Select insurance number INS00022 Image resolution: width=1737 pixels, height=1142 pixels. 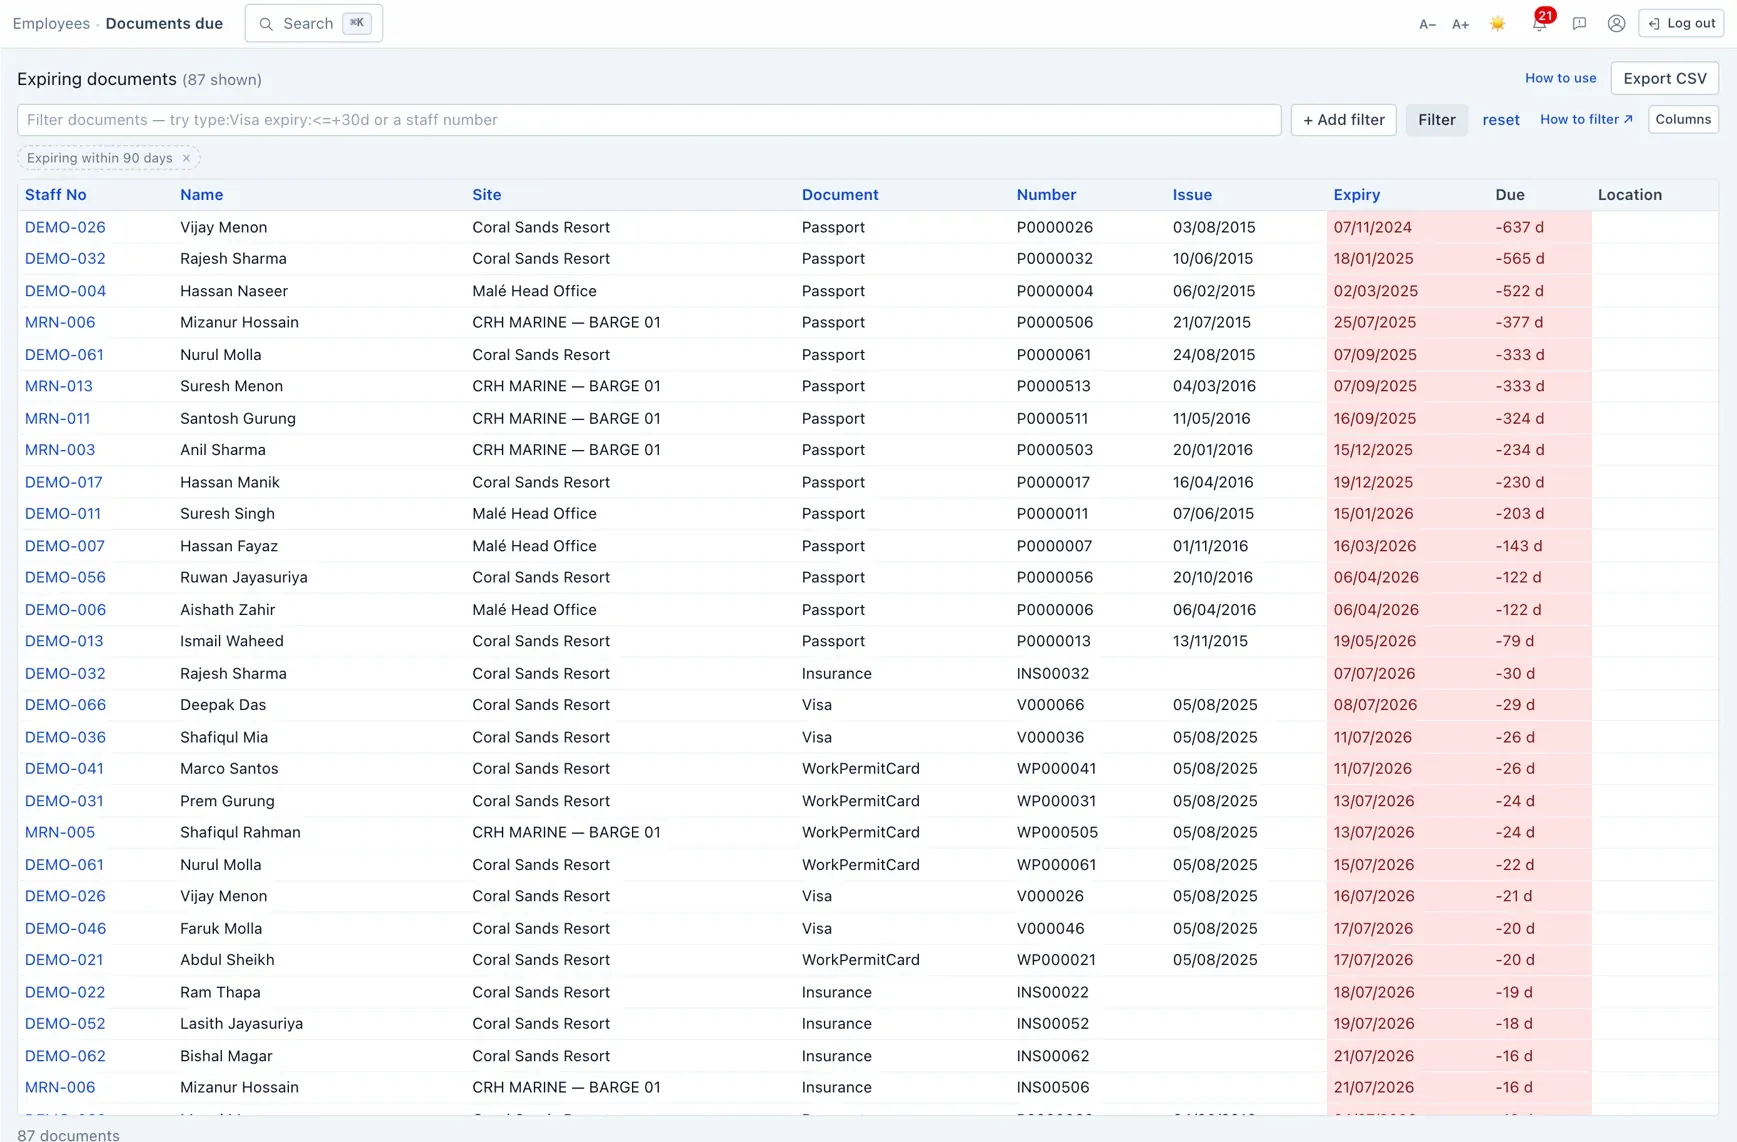tap(1053, 992)
